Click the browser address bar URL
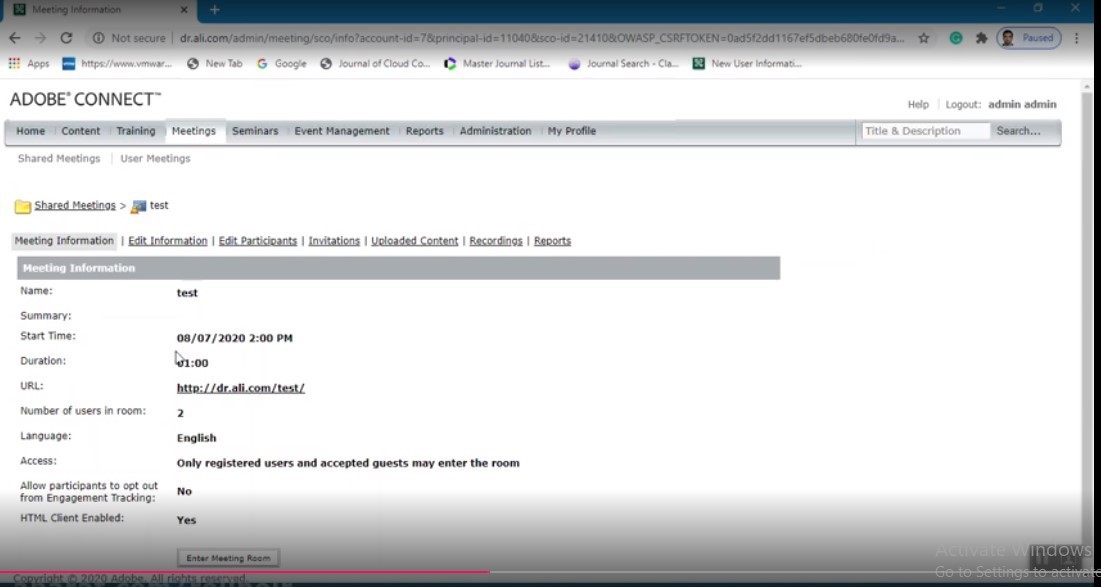 click(541, 38)
